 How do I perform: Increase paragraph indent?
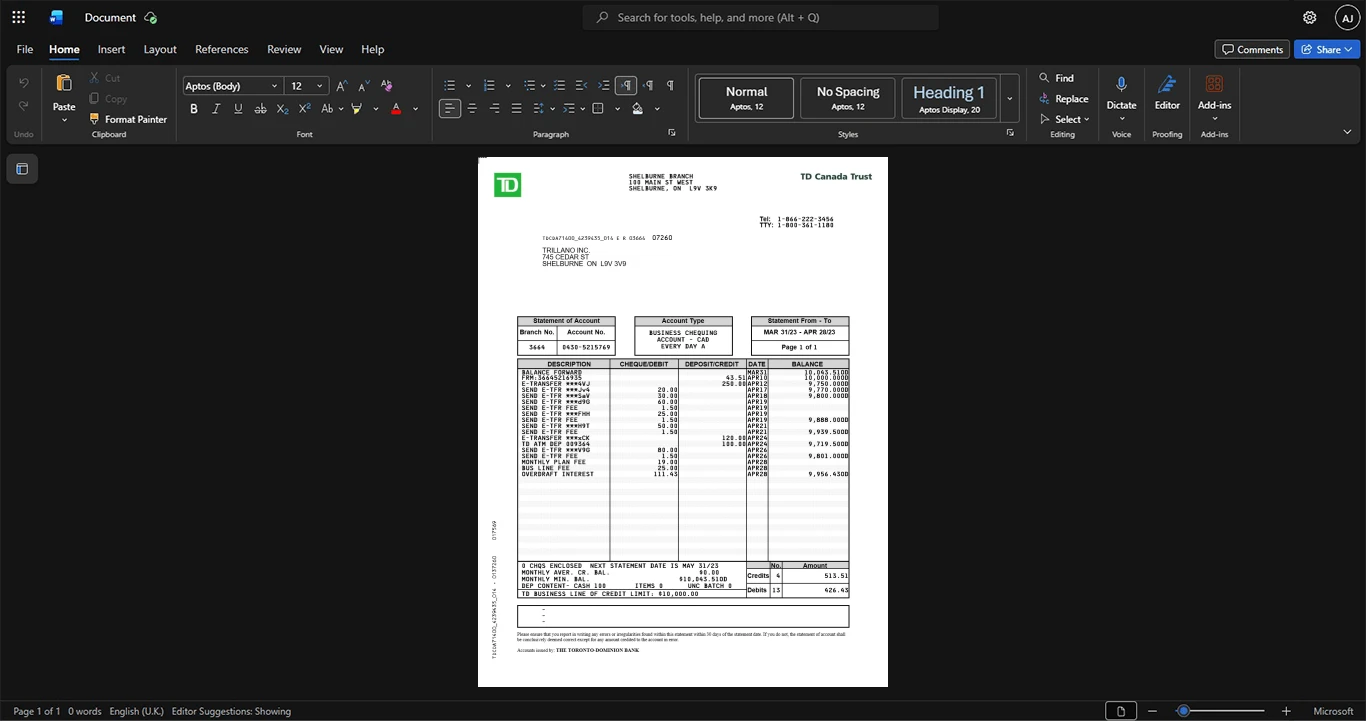(604, 86)
